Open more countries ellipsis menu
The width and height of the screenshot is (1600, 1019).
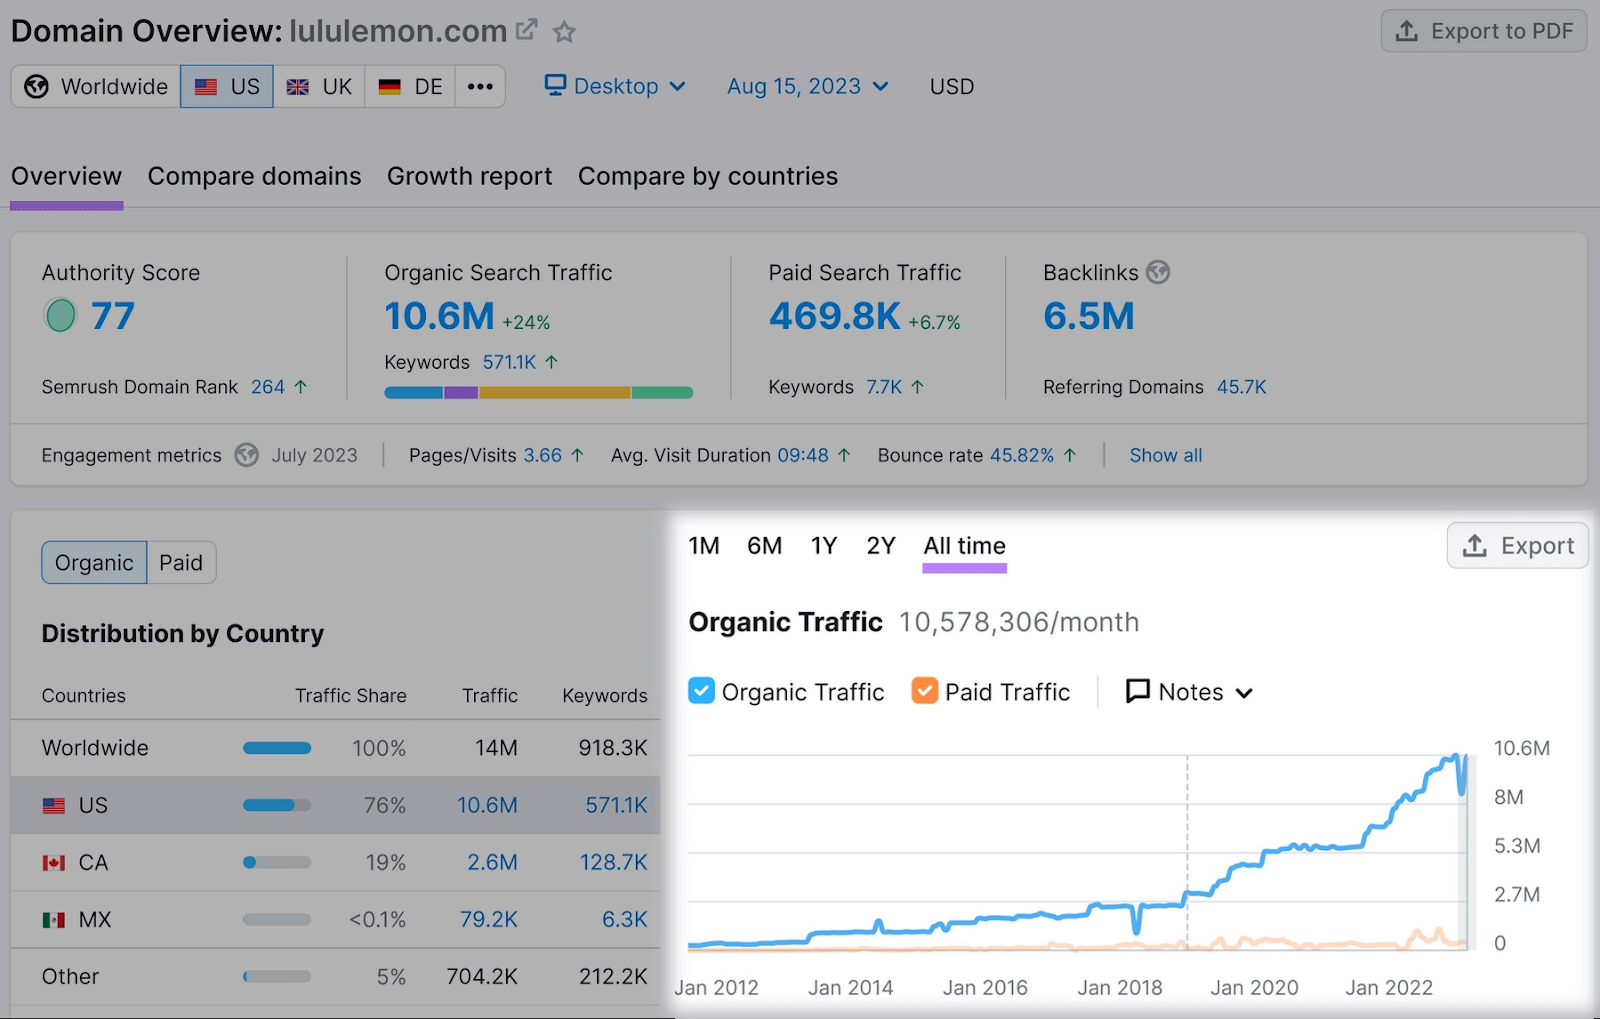click(x=480, y=87)
